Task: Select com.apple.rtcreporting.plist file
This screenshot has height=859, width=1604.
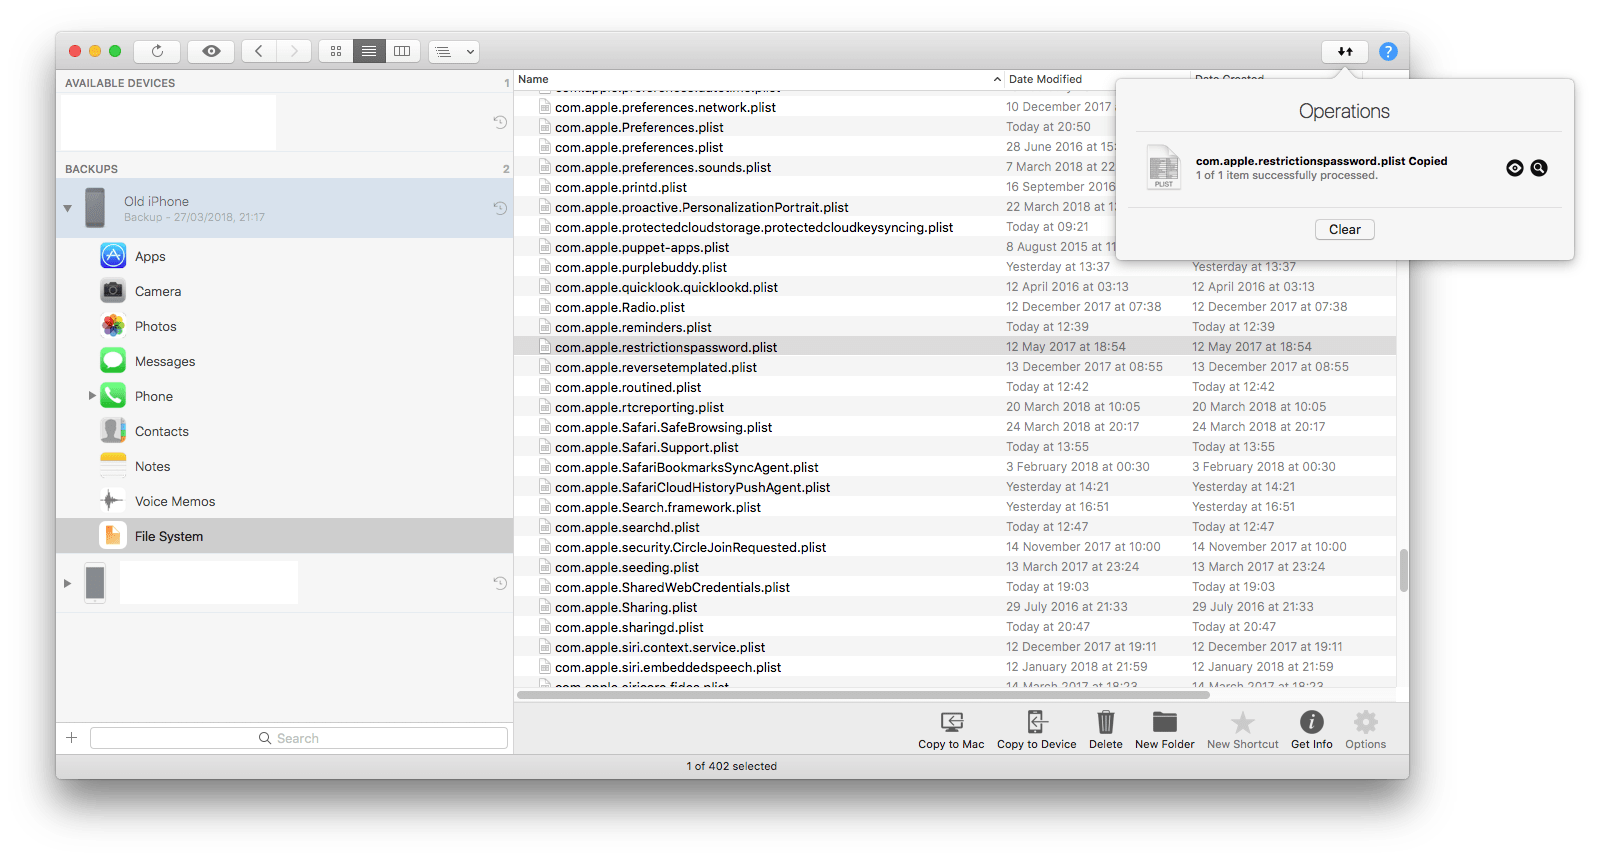Action: point(639,407)
